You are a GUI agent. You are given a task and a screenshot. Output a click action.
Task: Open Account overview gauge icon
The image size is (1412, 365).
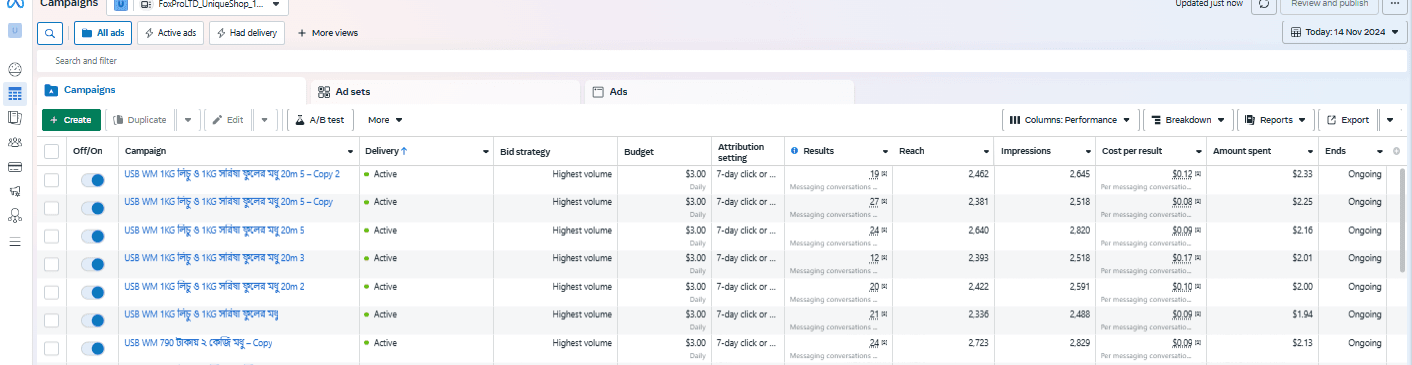(14, 70)
